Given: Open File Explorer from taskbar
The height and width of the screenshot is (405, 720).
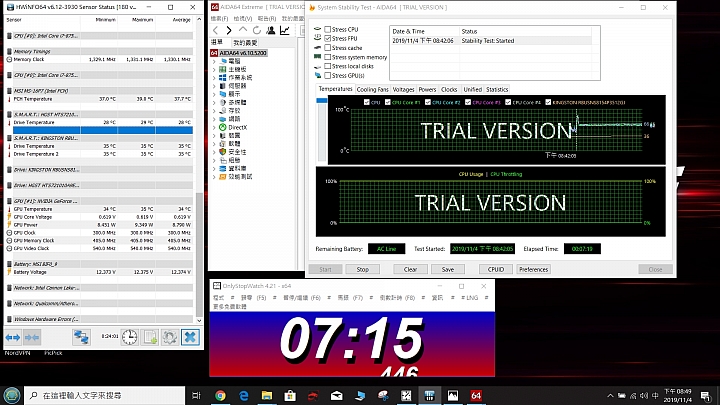Looking at the screenshot, I should pos(267,395).
